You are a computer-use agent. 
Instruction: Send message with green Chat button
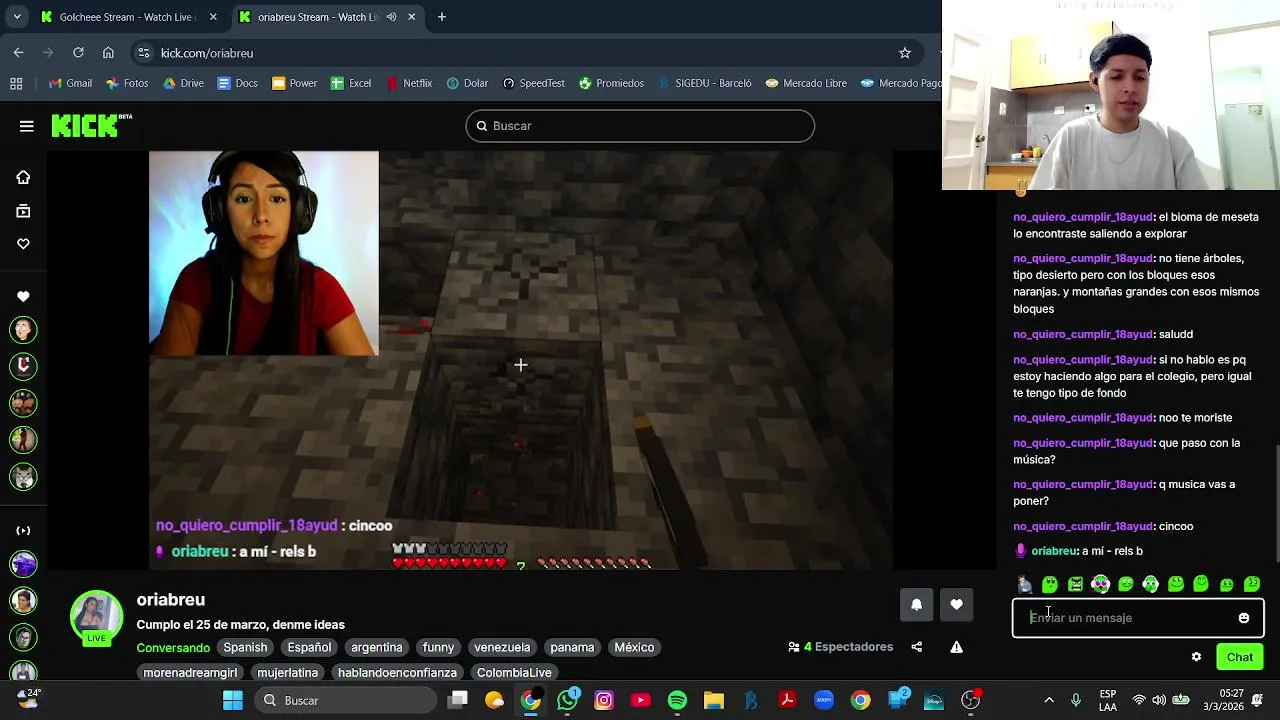coord(1240,657)
